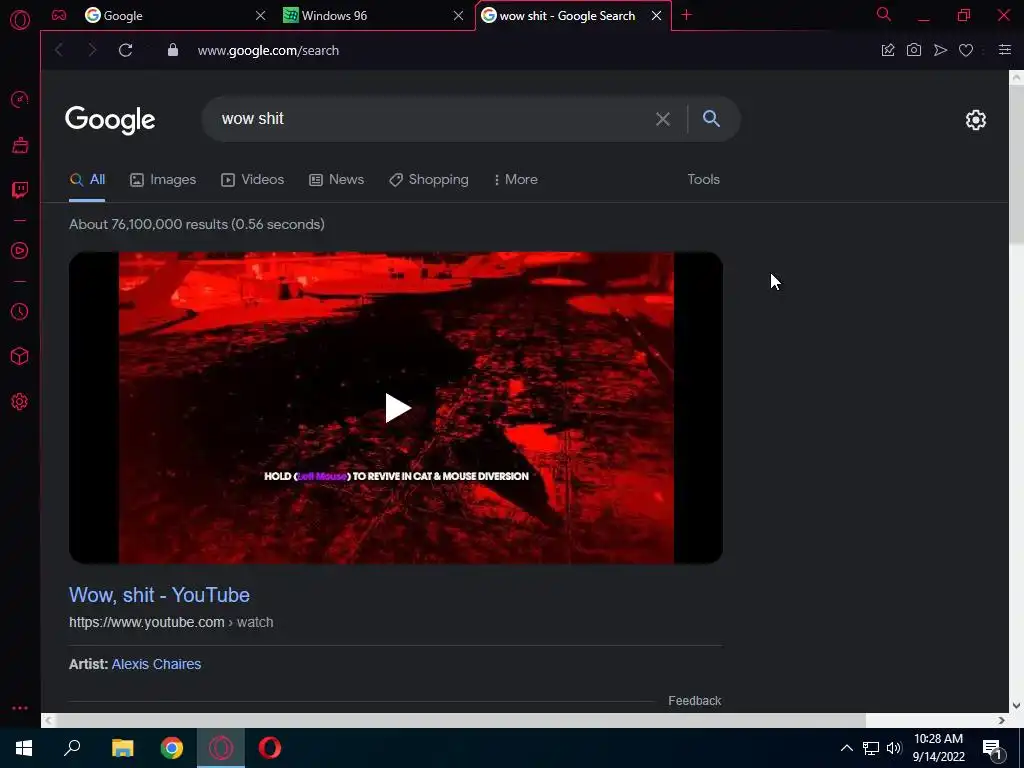The width and height of the screenshot is (1024, 768).
Task: Click the Google logo
Action: [110, 120]
